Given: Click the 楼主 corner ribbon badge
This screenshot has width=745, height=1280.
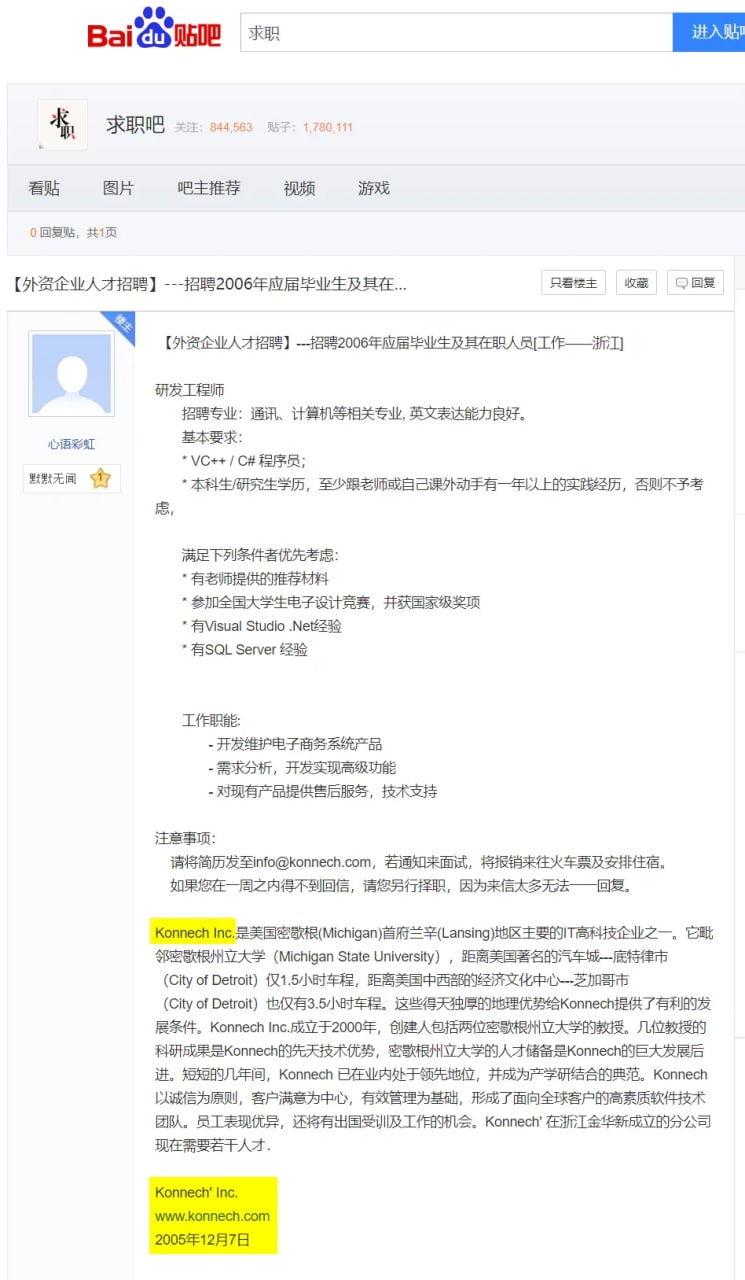Looking at the screenshot, I should click(120, 325).
